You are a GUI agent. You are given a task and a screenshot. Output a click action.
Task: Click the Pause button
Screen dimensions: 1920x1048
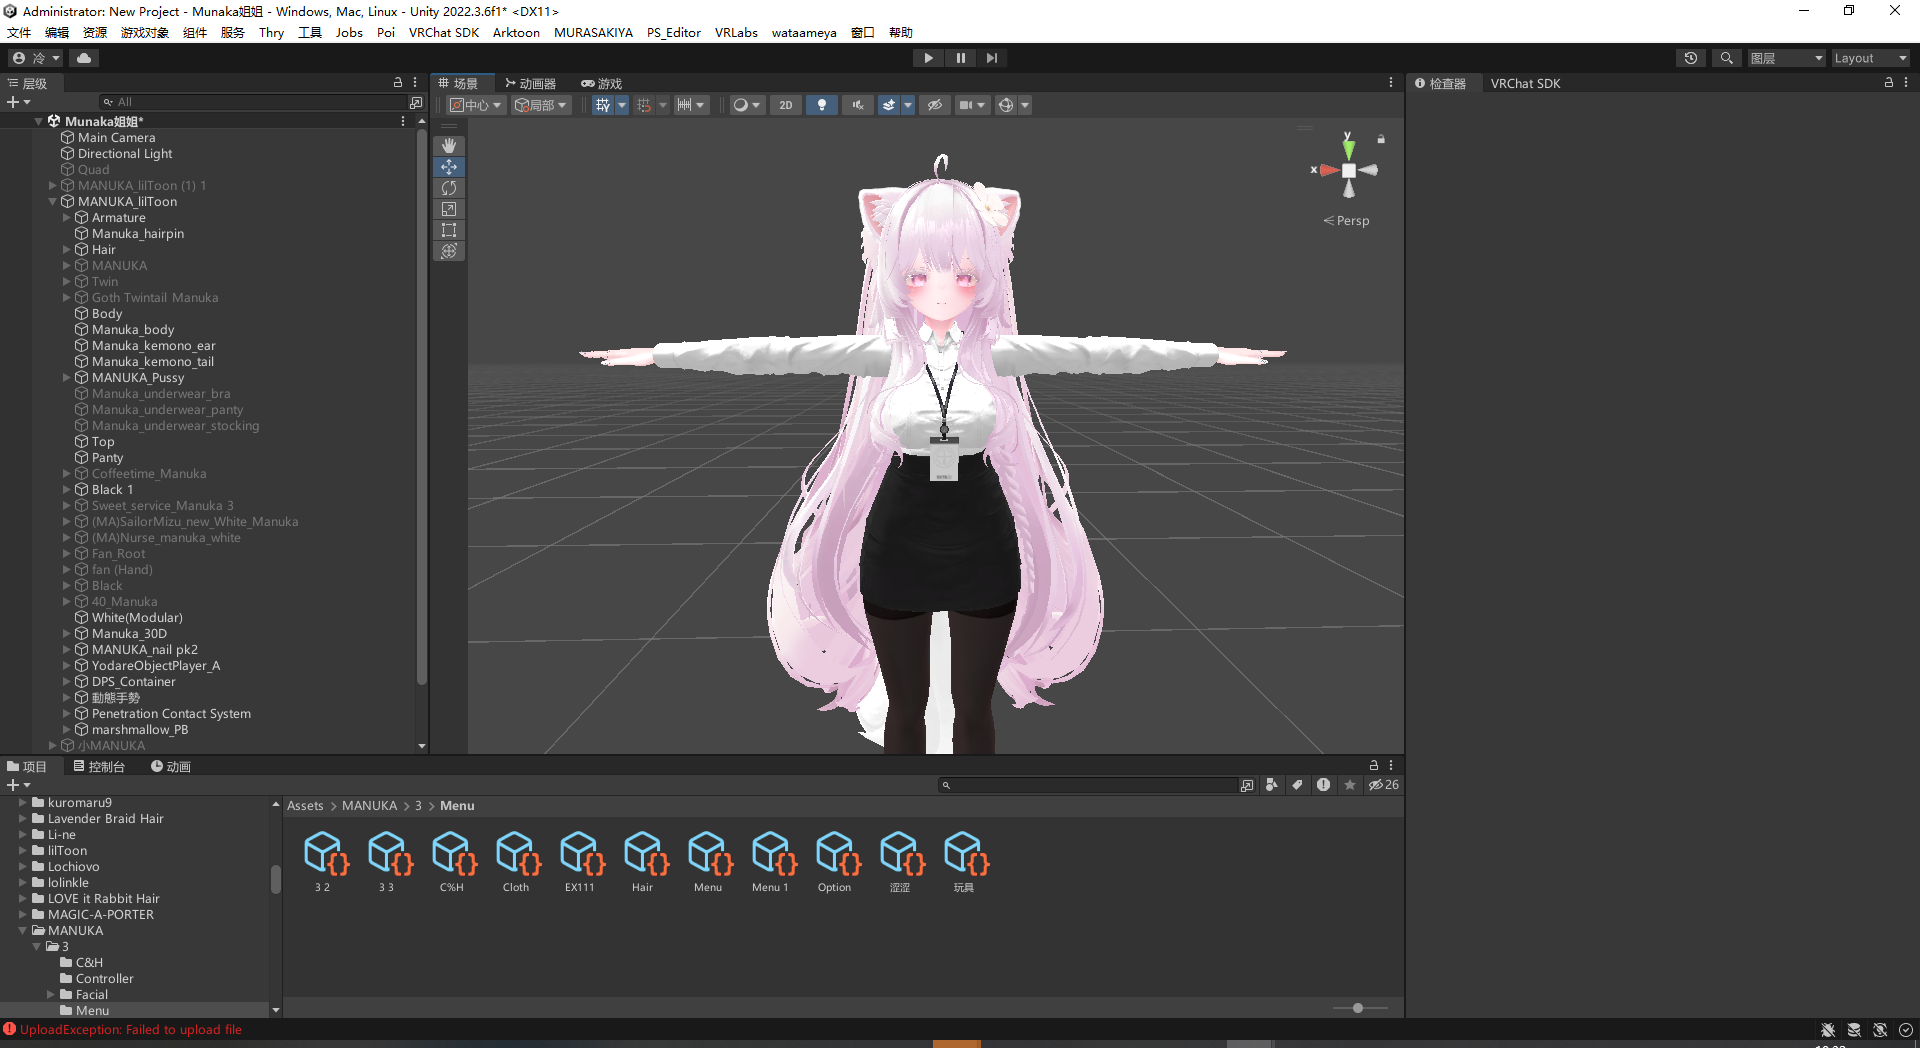(960, 58)
